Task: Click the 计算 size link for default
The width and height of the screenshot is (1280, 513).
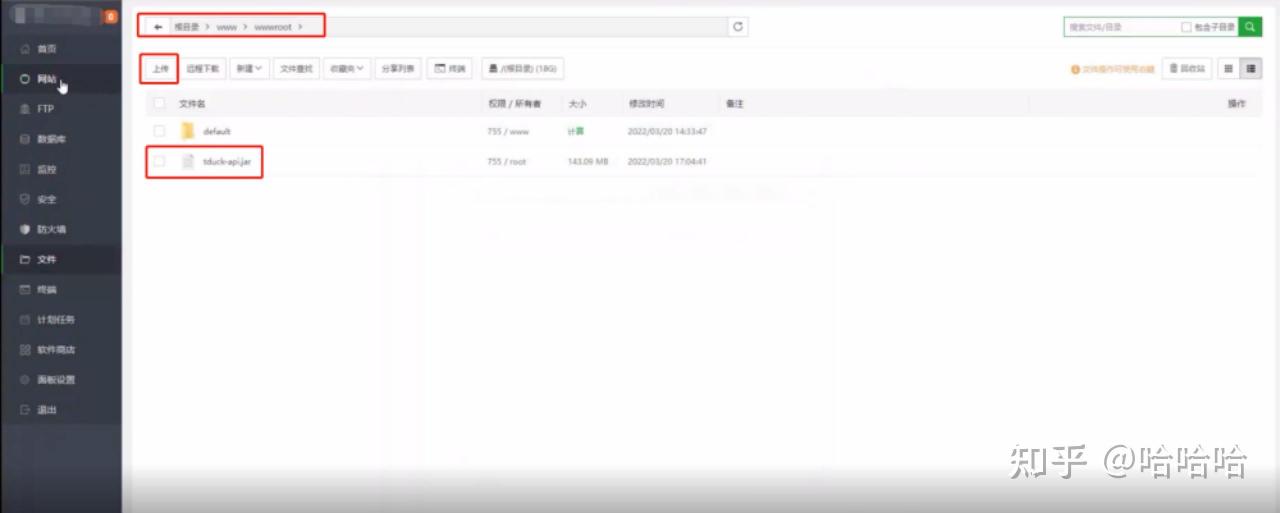Action: (576, 131)
